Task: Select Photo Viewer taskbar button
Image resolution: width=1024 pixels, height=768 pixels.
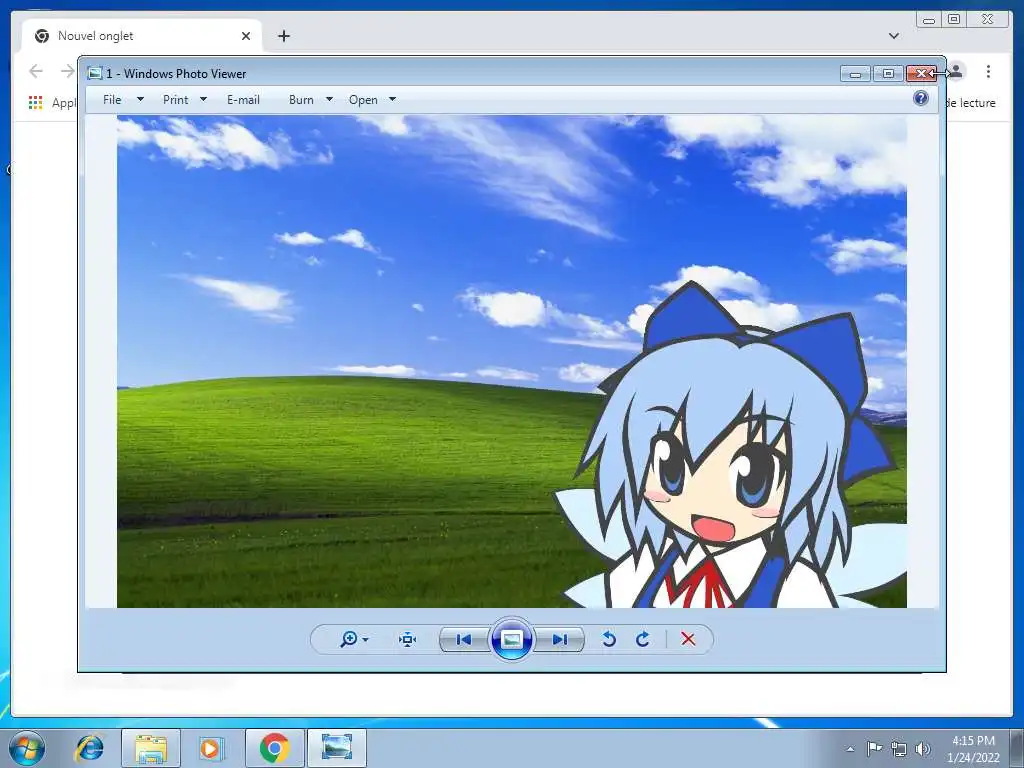Action: coord(336,748)
